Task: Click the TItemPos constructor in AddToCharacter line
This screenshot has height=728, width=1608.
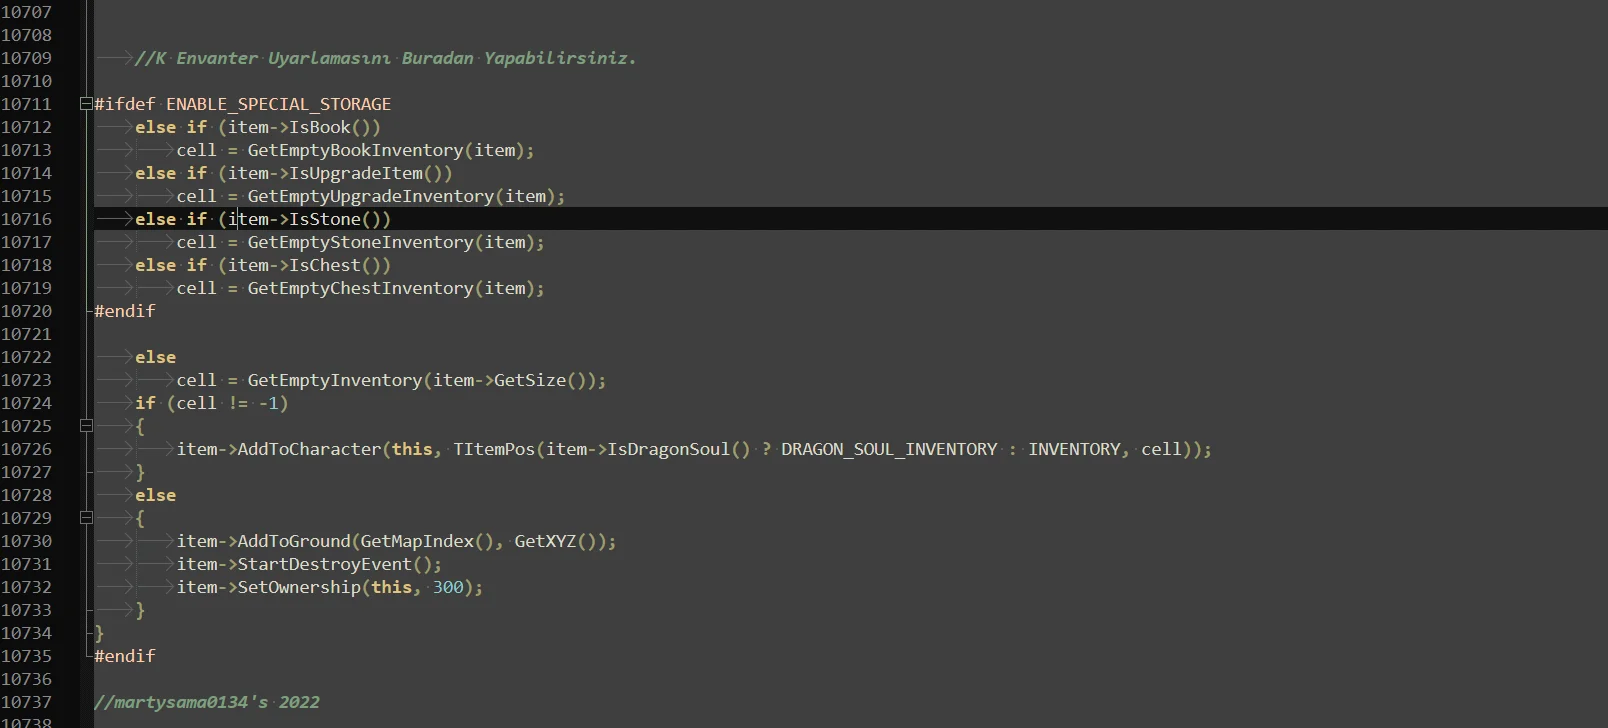Action: click(494, 449)
